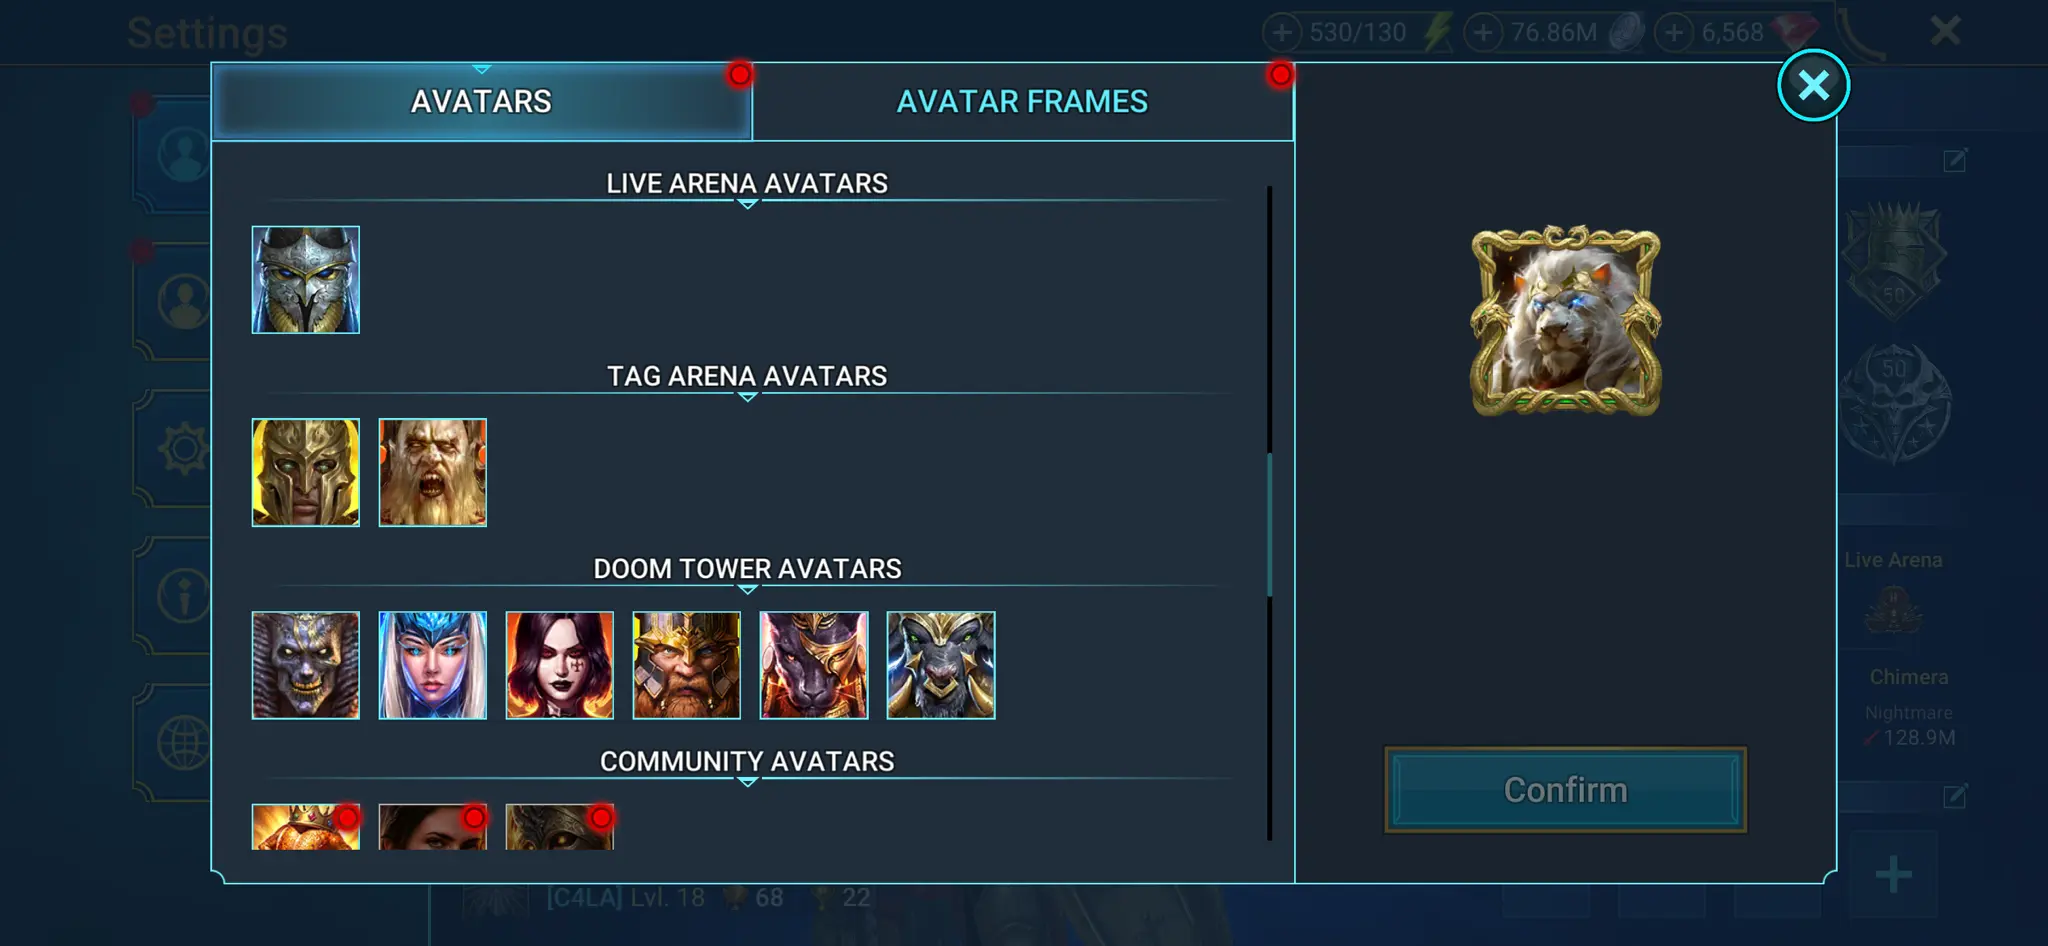Choose the blue-crowned ice queen avatar
This screenshot has width=2048, height=946.
click(x=432, y=665)
